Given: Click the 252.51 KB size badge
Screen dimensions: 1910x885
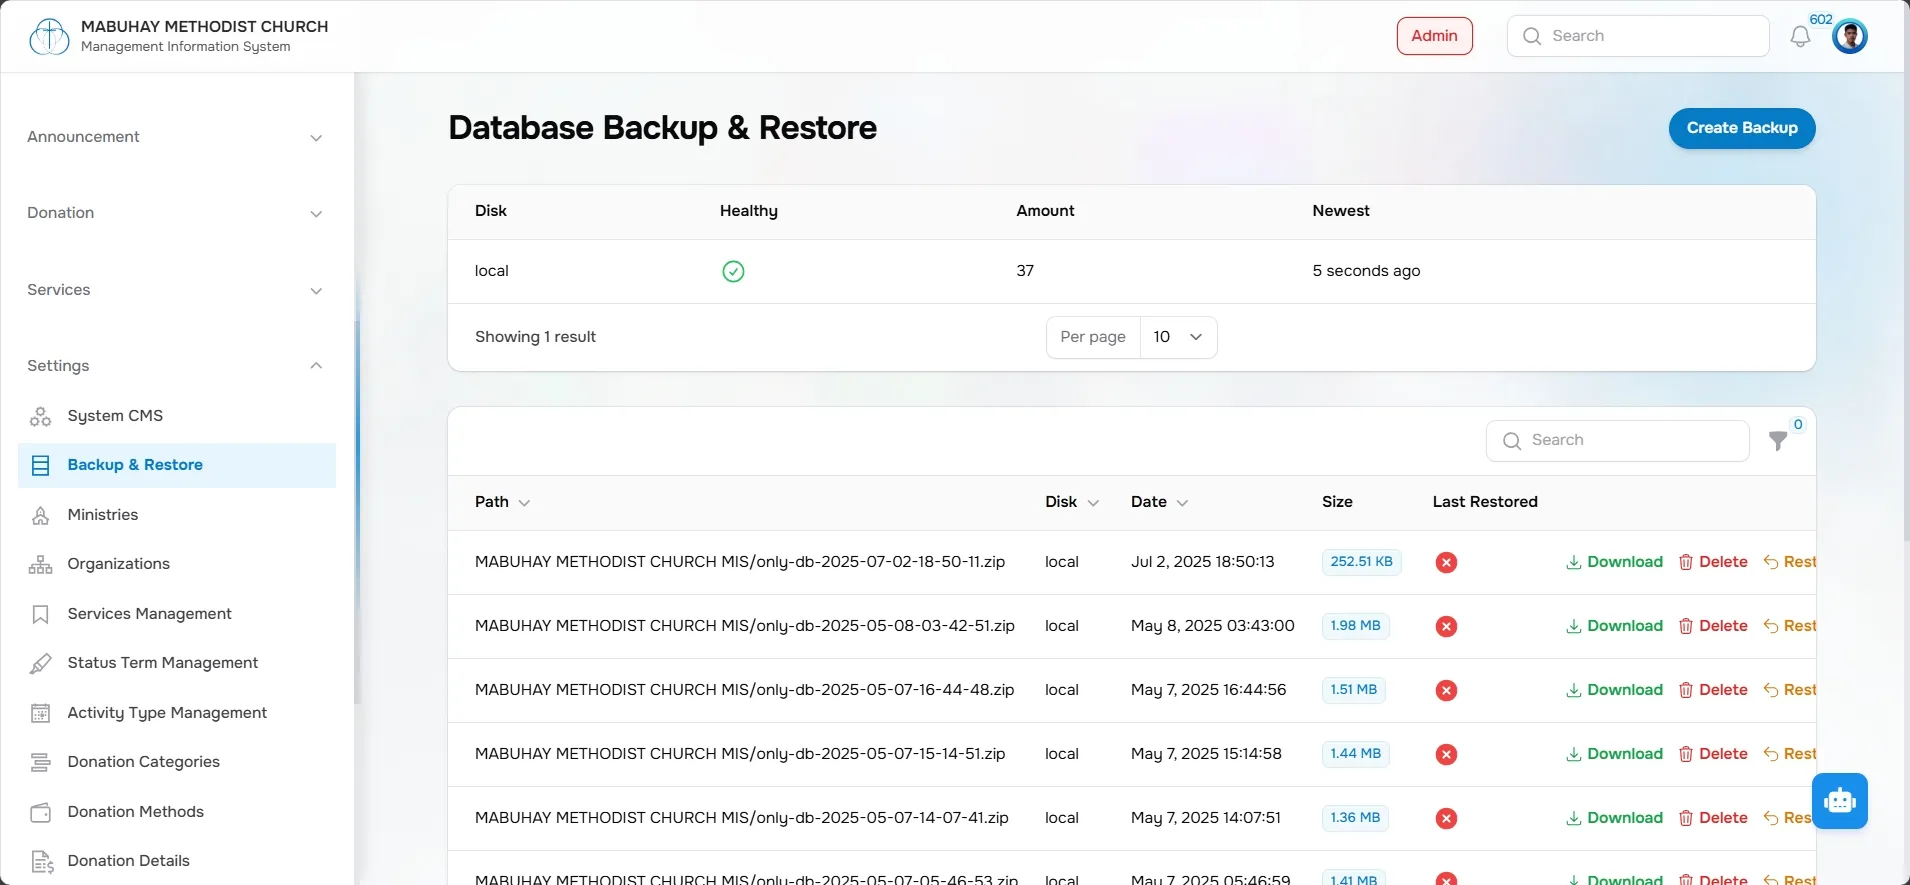Looking at the screenshot, I should point(1361,562).
